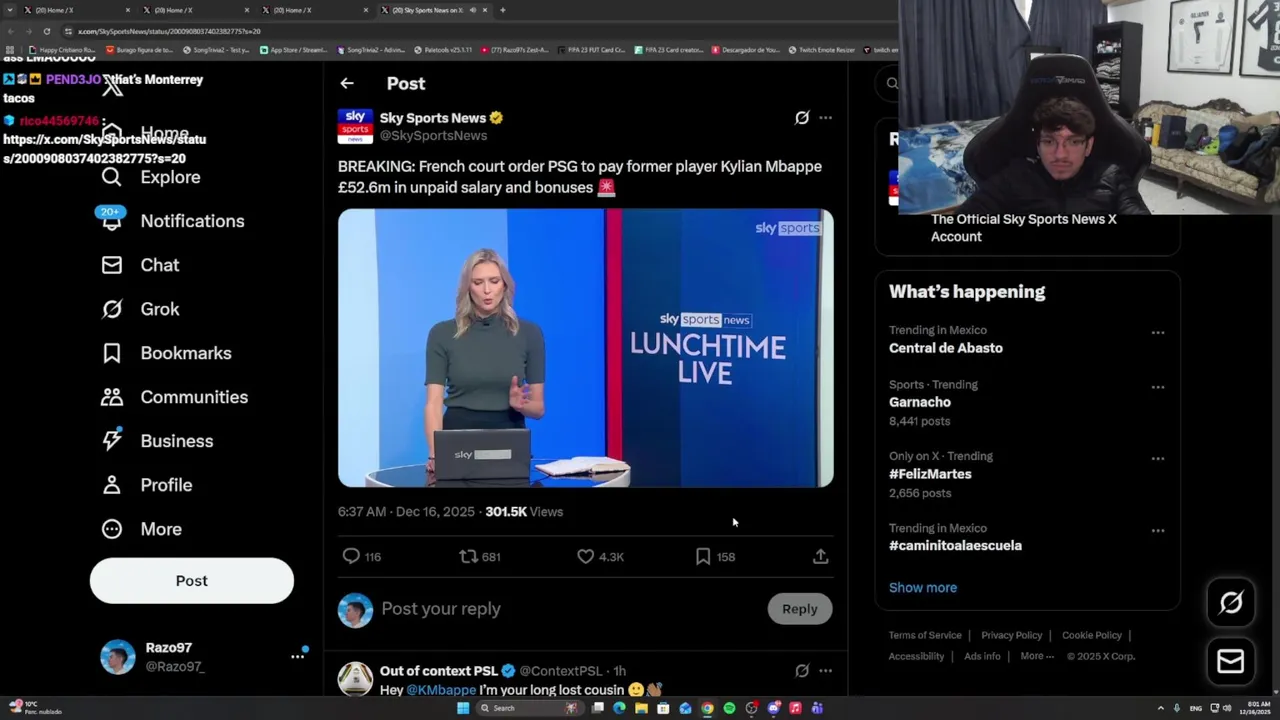Open options for Central de Abasto trend
This screenshot has height=720, width=1280.
[x=1158, y=333]
